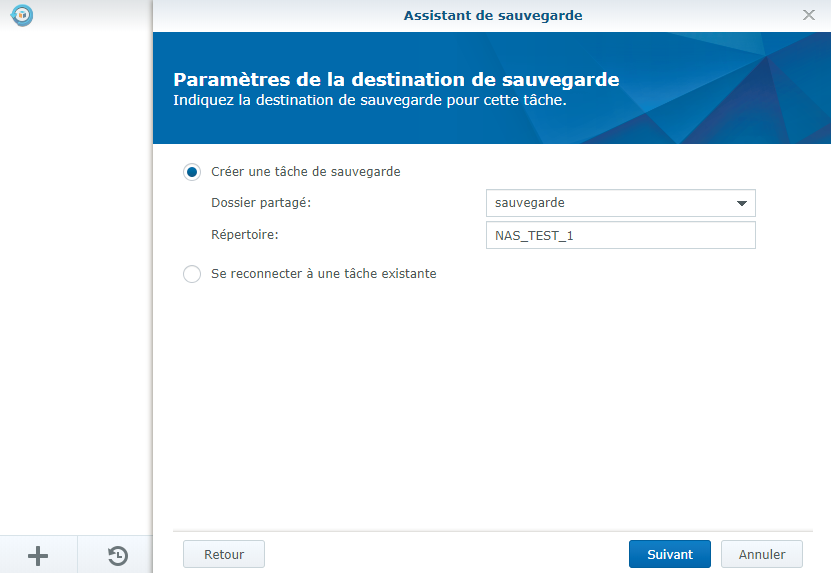Open the restore history clock icon
Image resolution: width=831 pixels, height=573 pixels.
point(117,556)
